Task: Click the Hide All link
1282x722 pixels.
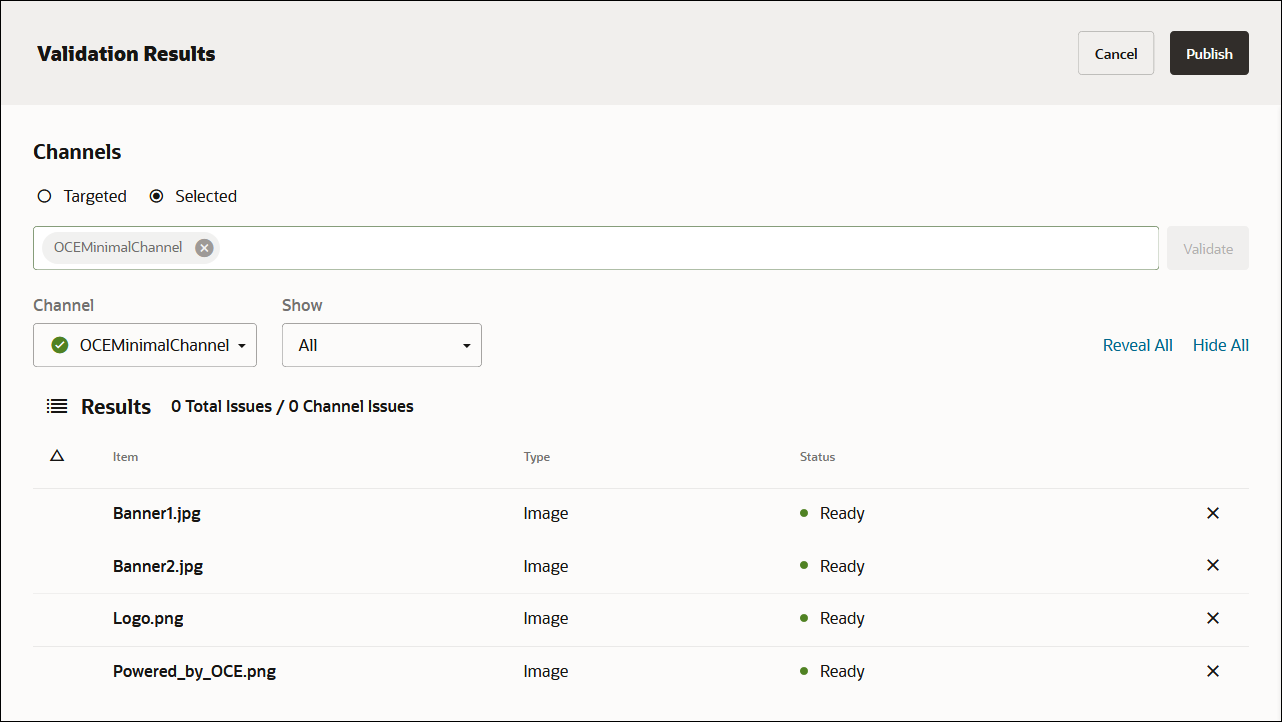Action: pyautogui.click(x=1220, y=344)
